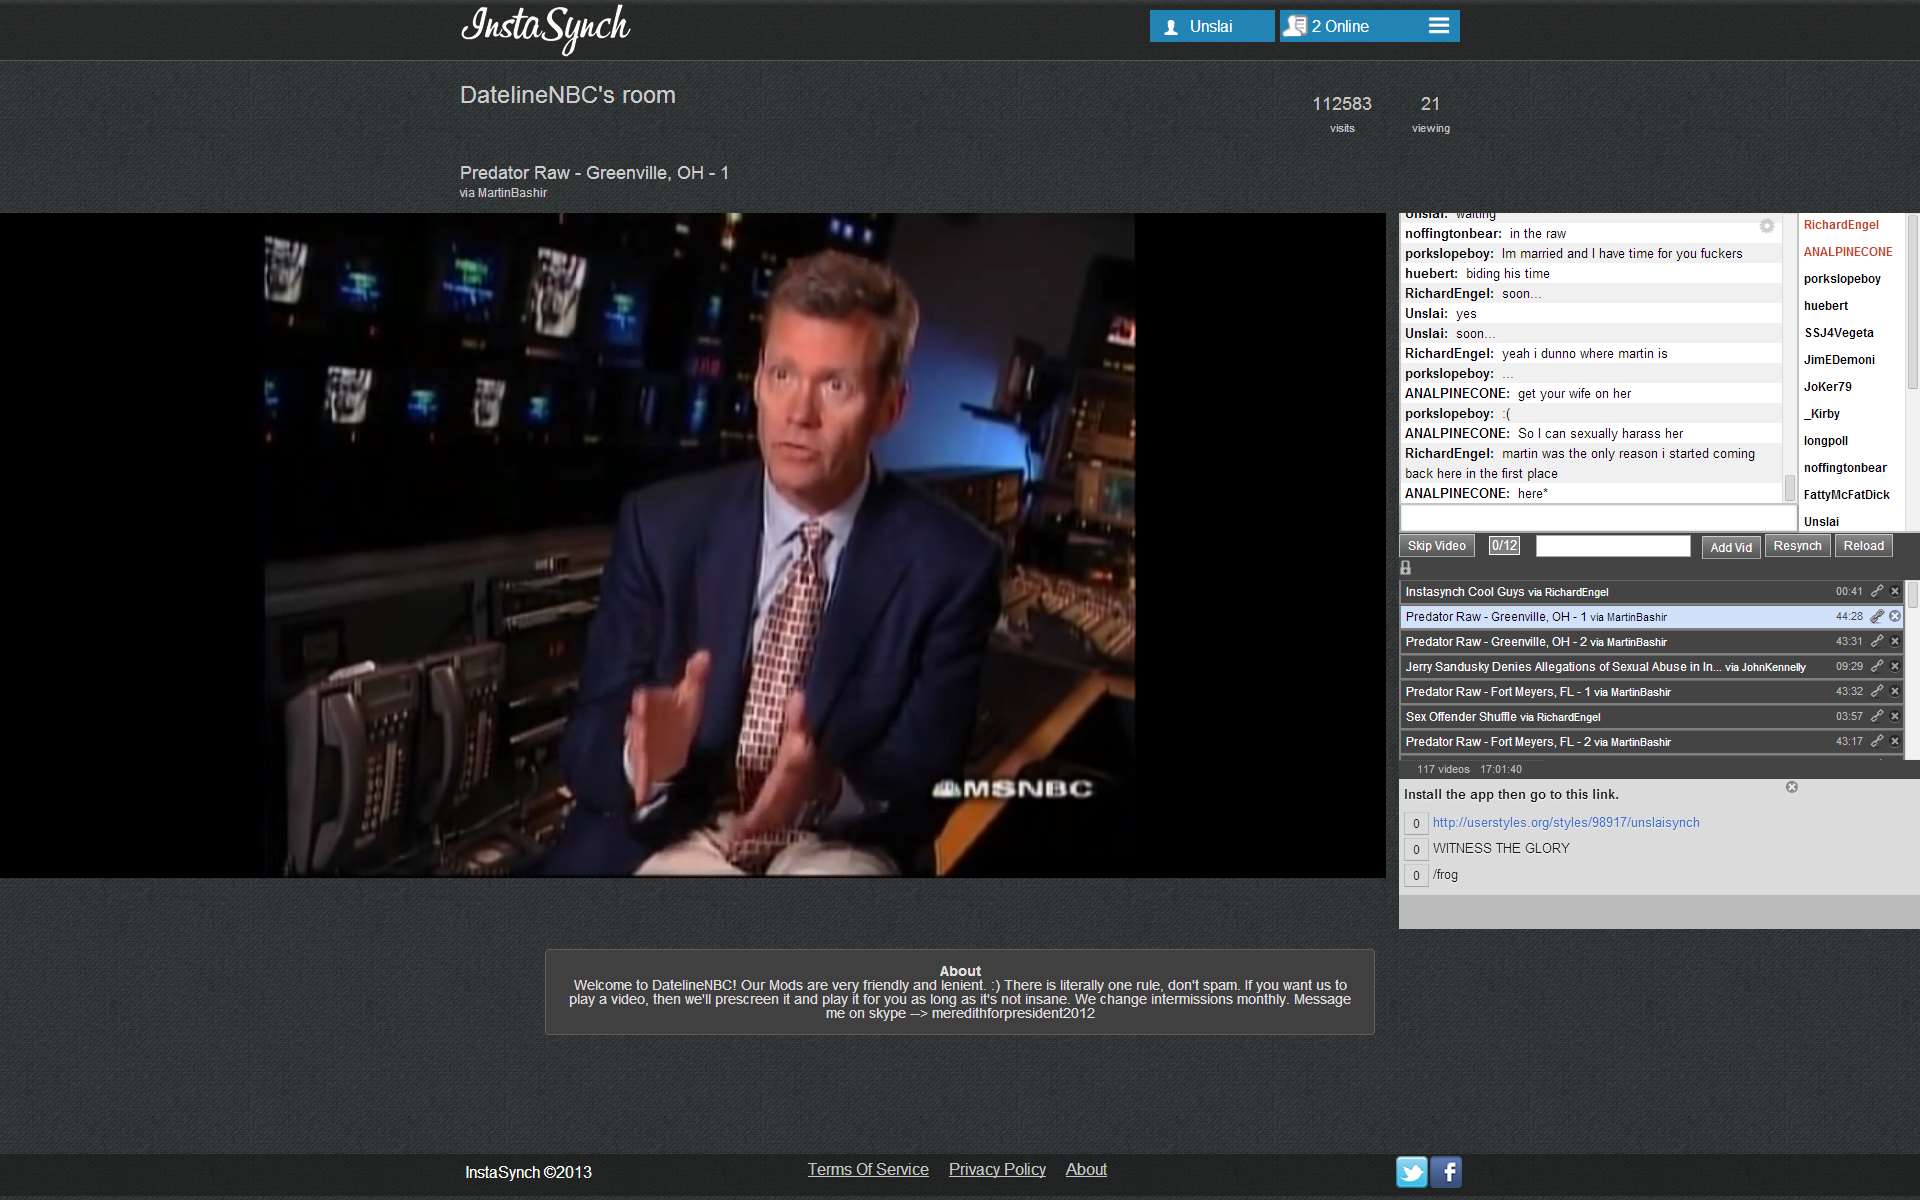
Task: Toggle the playlist lock icon
Action: pos(1405,568)
